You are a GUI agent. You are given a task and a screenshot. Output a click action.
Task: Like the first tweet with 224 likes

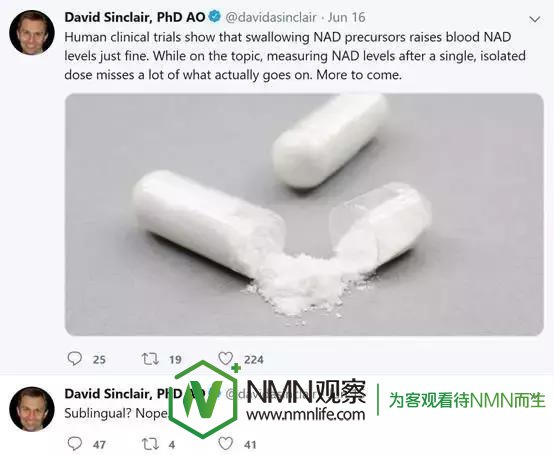tap(226, 359)
